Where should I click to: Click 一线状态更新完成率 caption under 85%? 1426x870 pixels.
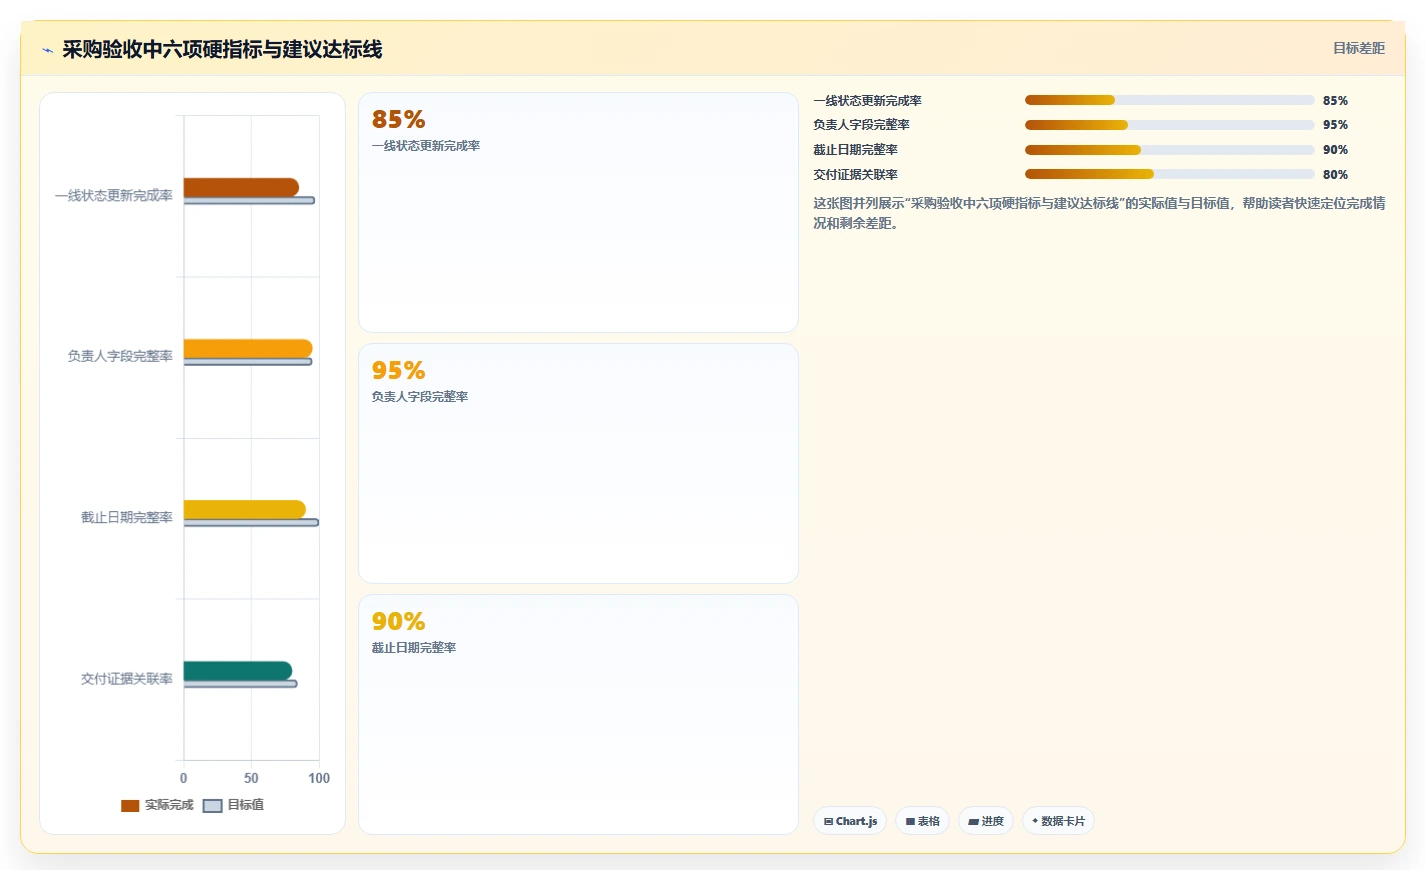pyautogui.click(x=426, y=146)
